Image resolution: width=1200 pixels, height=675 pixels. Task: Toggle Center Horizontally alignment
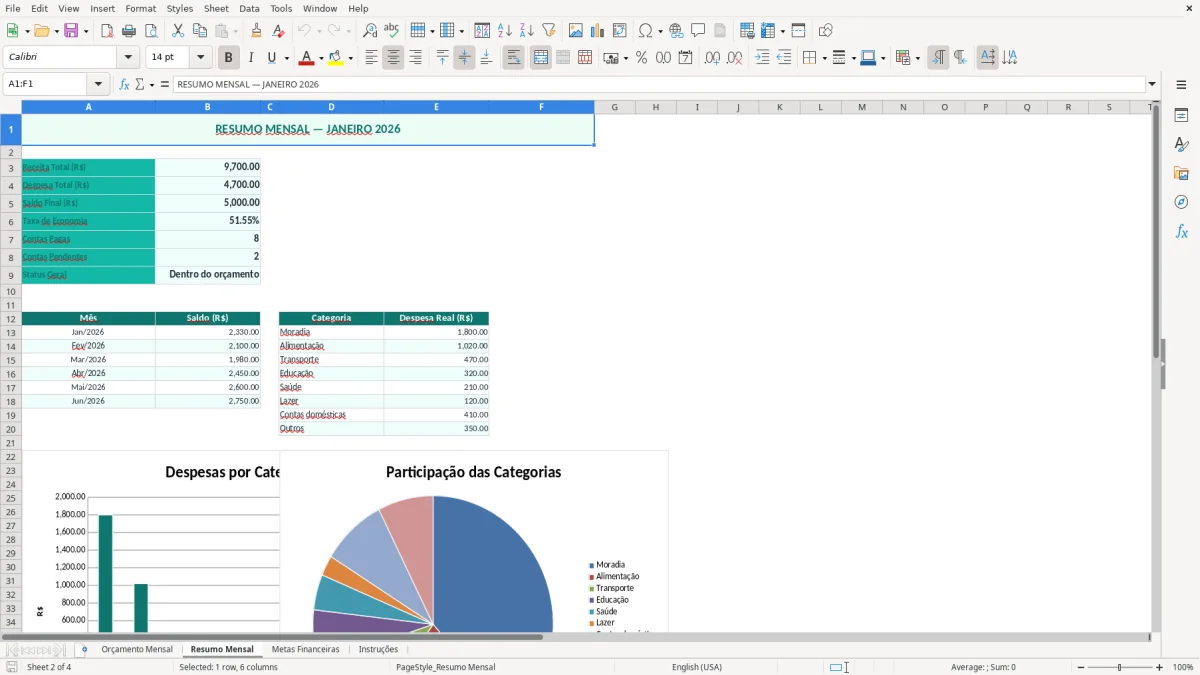click(x=393, y=58)
